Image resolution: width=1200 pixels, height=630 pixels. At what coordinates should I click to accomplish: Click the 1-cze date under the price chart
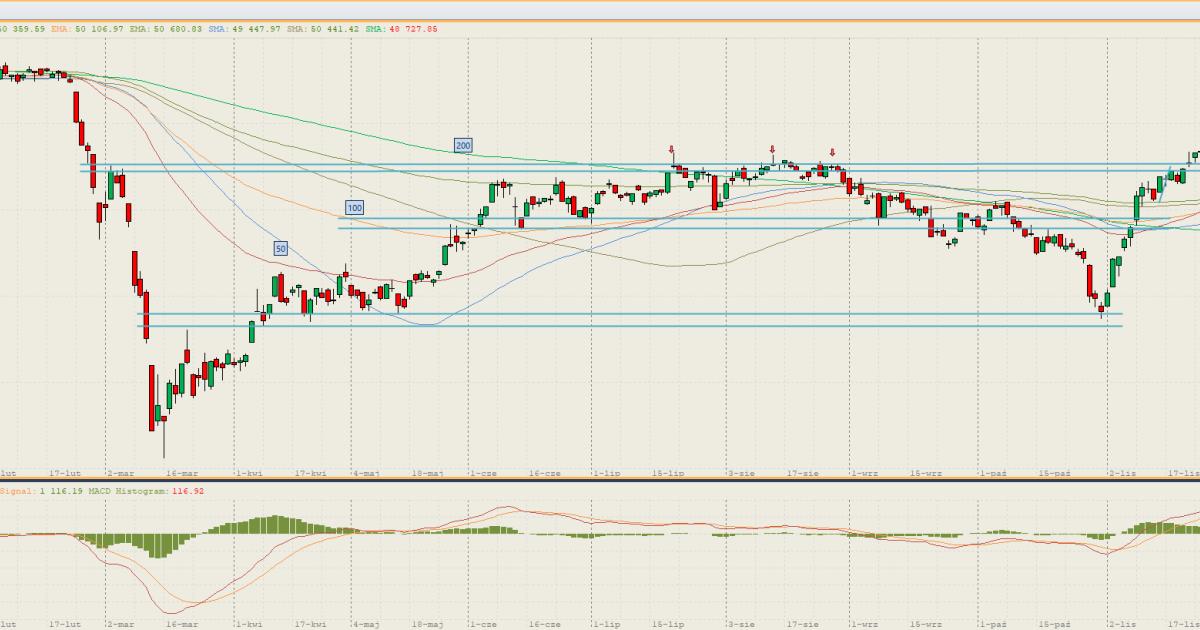(x=484, y=471)
